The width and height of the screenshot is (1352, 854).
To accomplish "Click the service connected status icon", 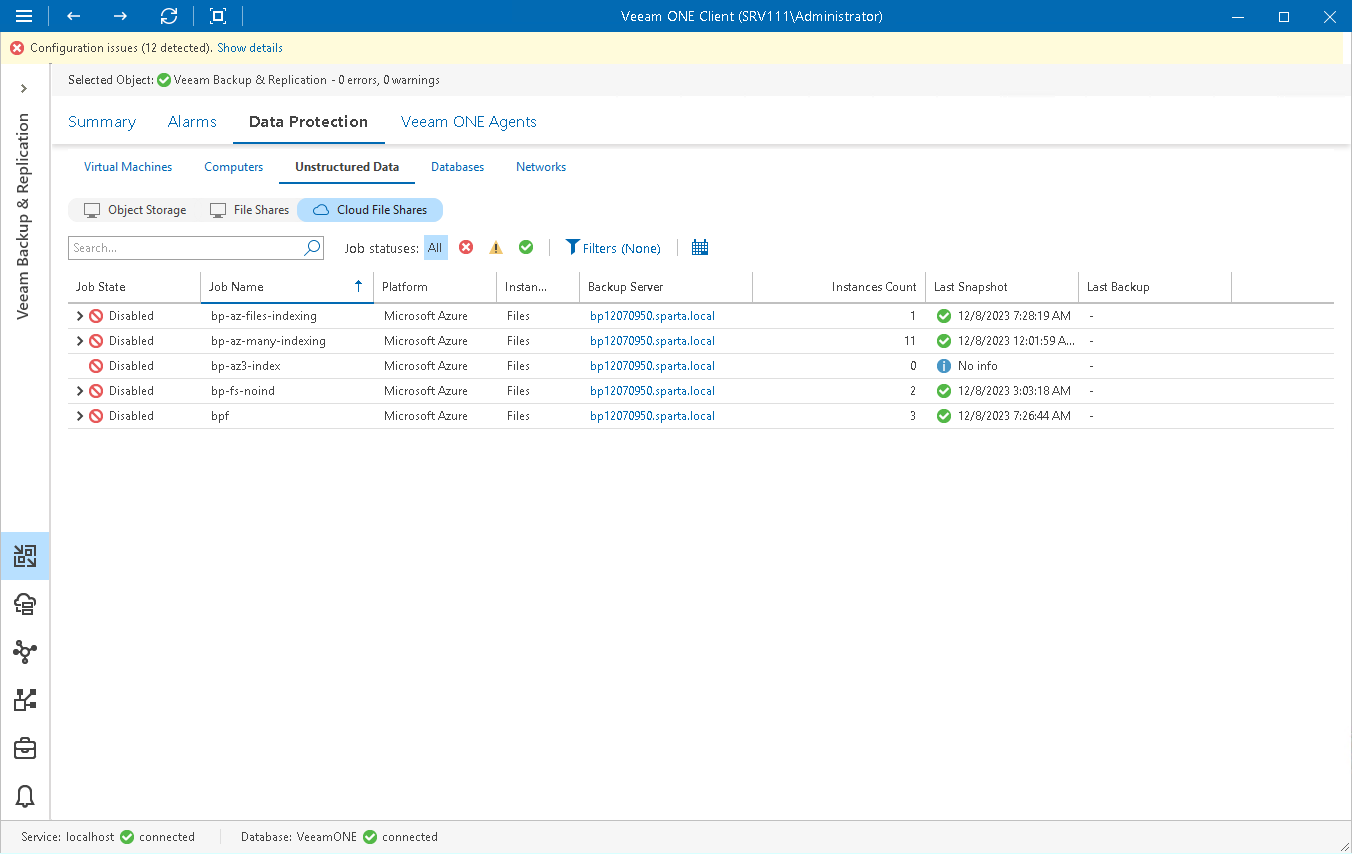I will 127,837.
